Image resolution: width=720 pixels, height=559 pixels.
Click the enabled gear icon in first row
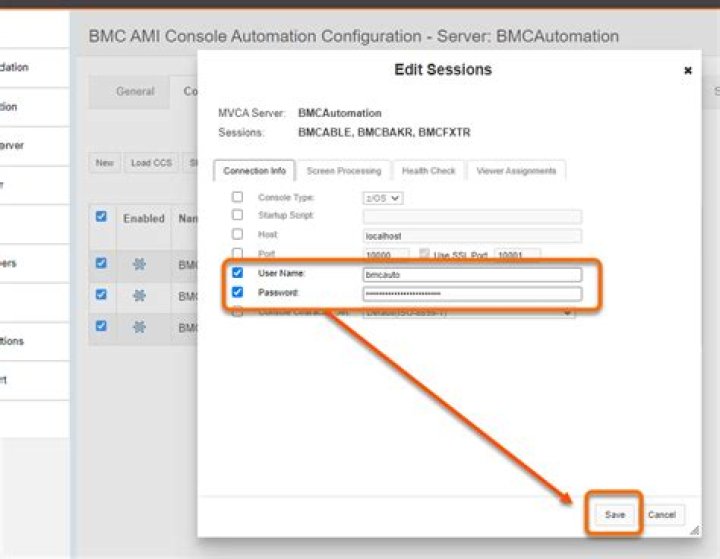point(139,264)
